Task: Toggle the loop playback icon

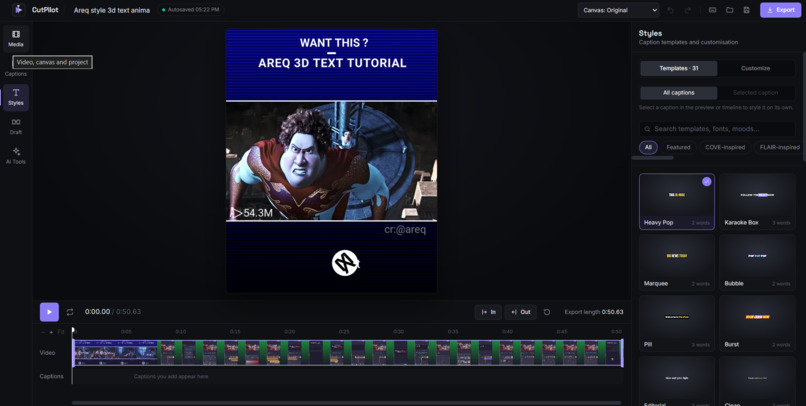Action: [70, 312]
